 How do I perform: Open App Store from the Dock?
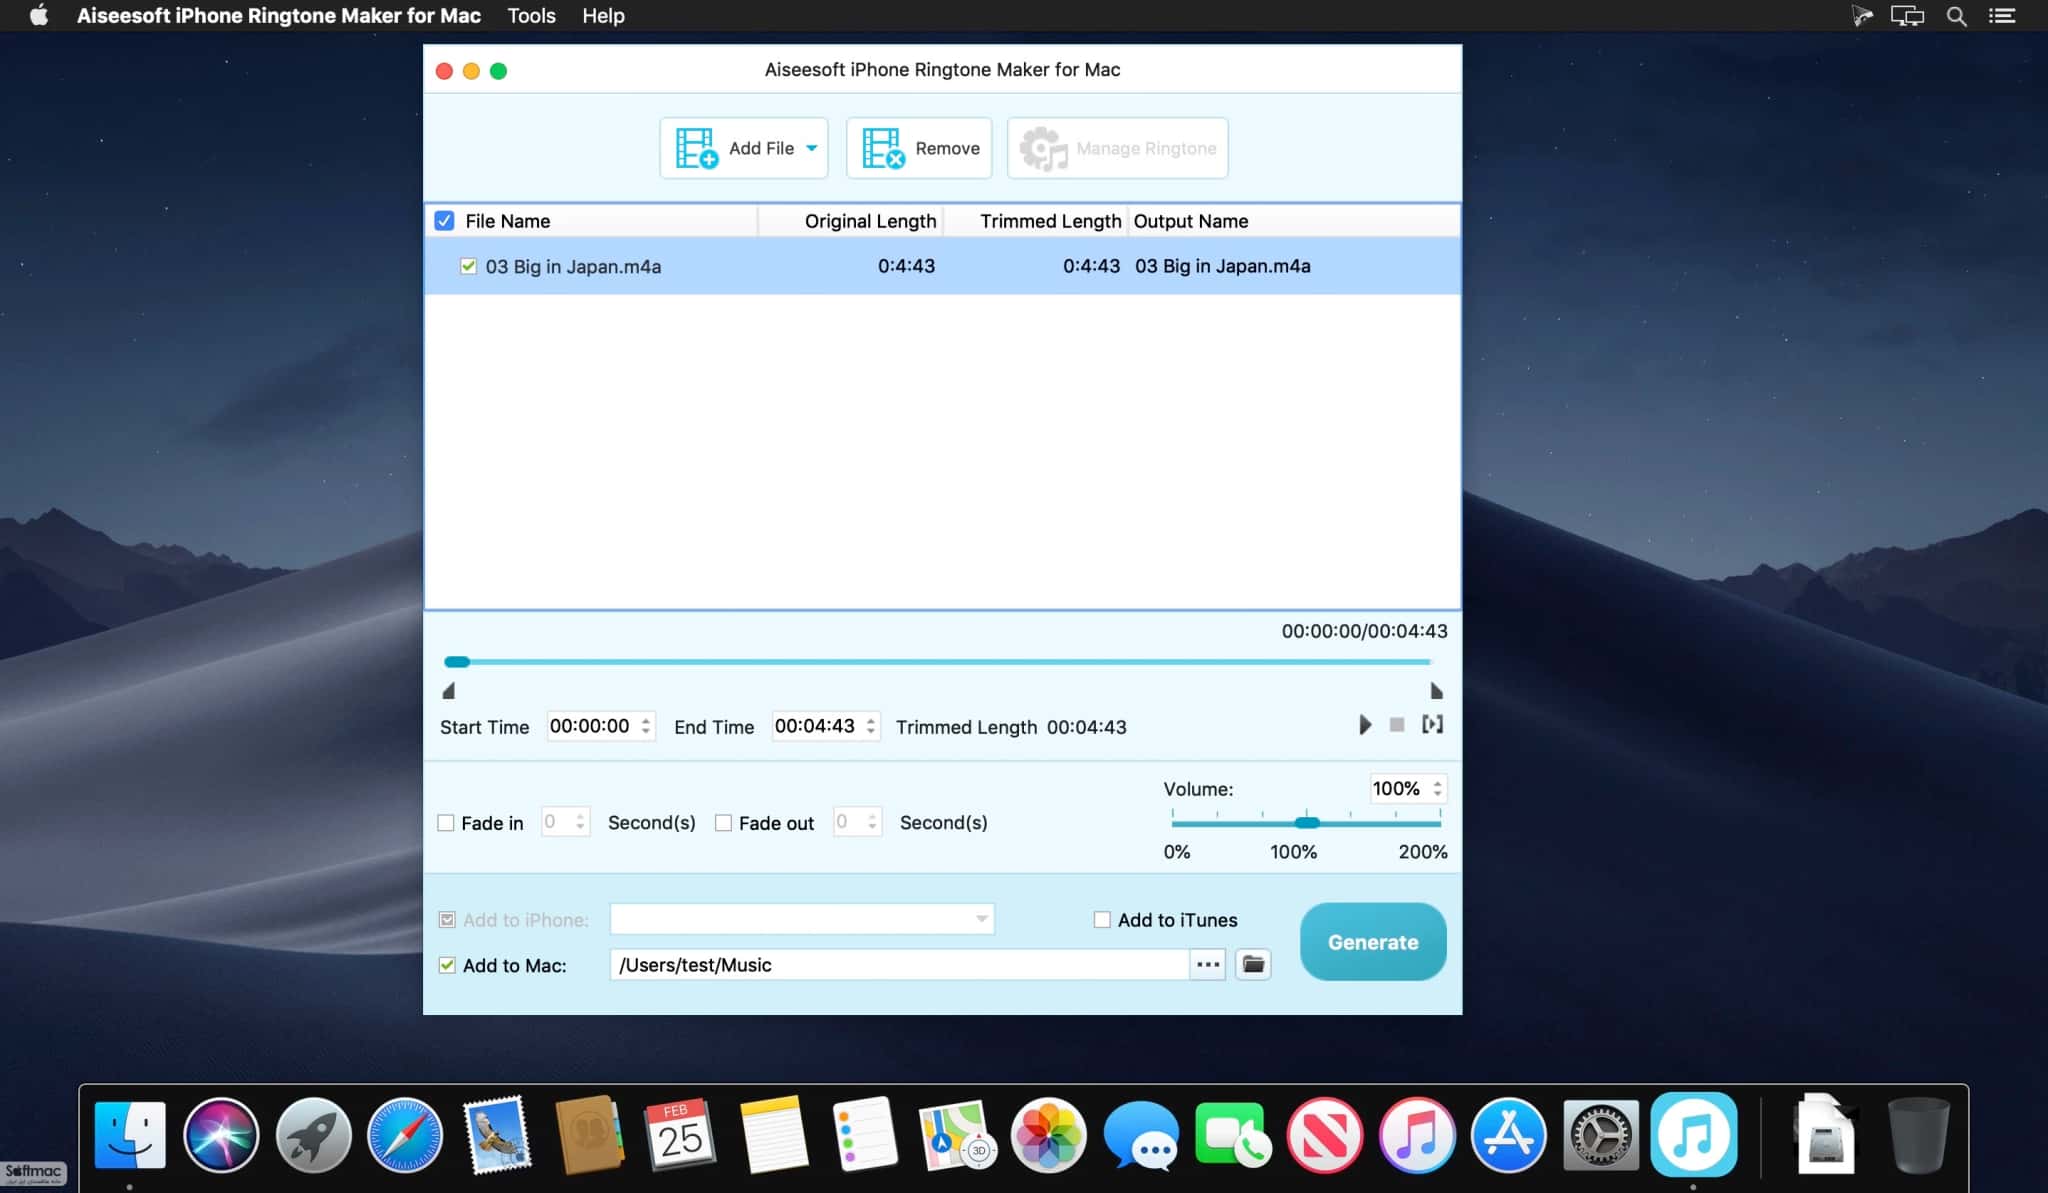1508,1135
